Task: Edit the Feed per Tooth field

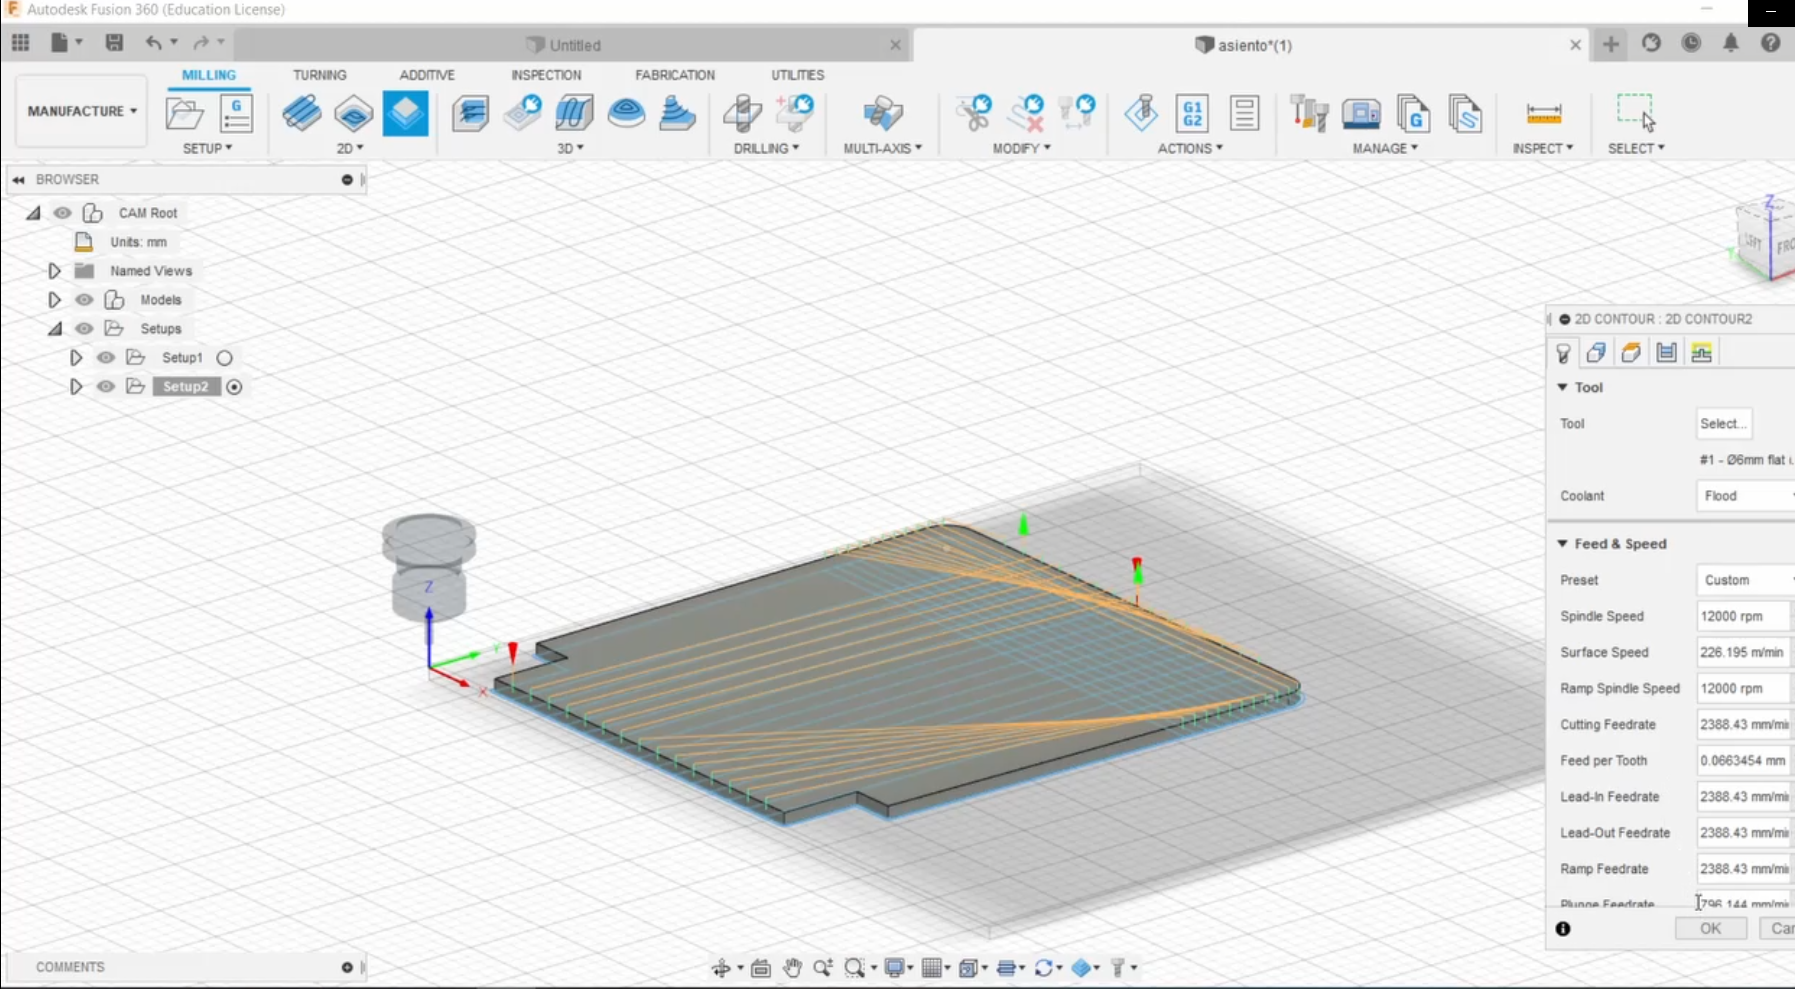Action: tap(1743, 760)
